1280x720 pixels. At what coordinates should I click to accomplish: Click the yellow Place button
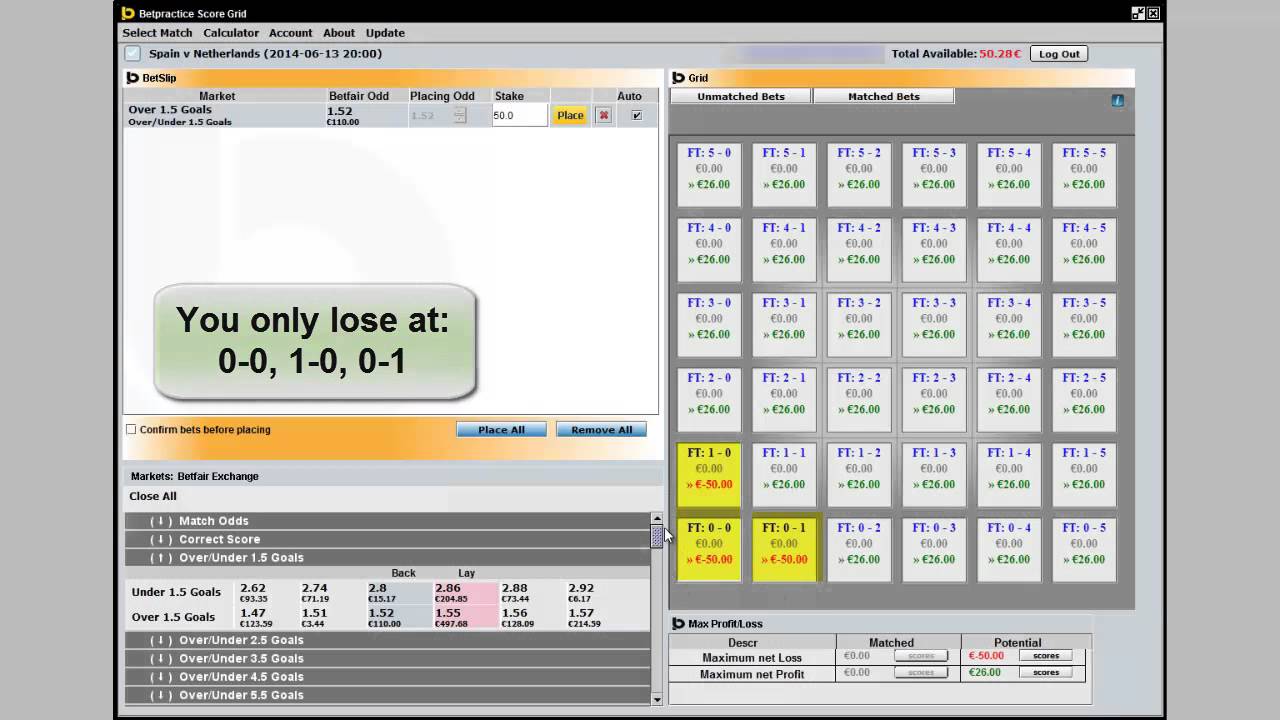tap(570, 115)
